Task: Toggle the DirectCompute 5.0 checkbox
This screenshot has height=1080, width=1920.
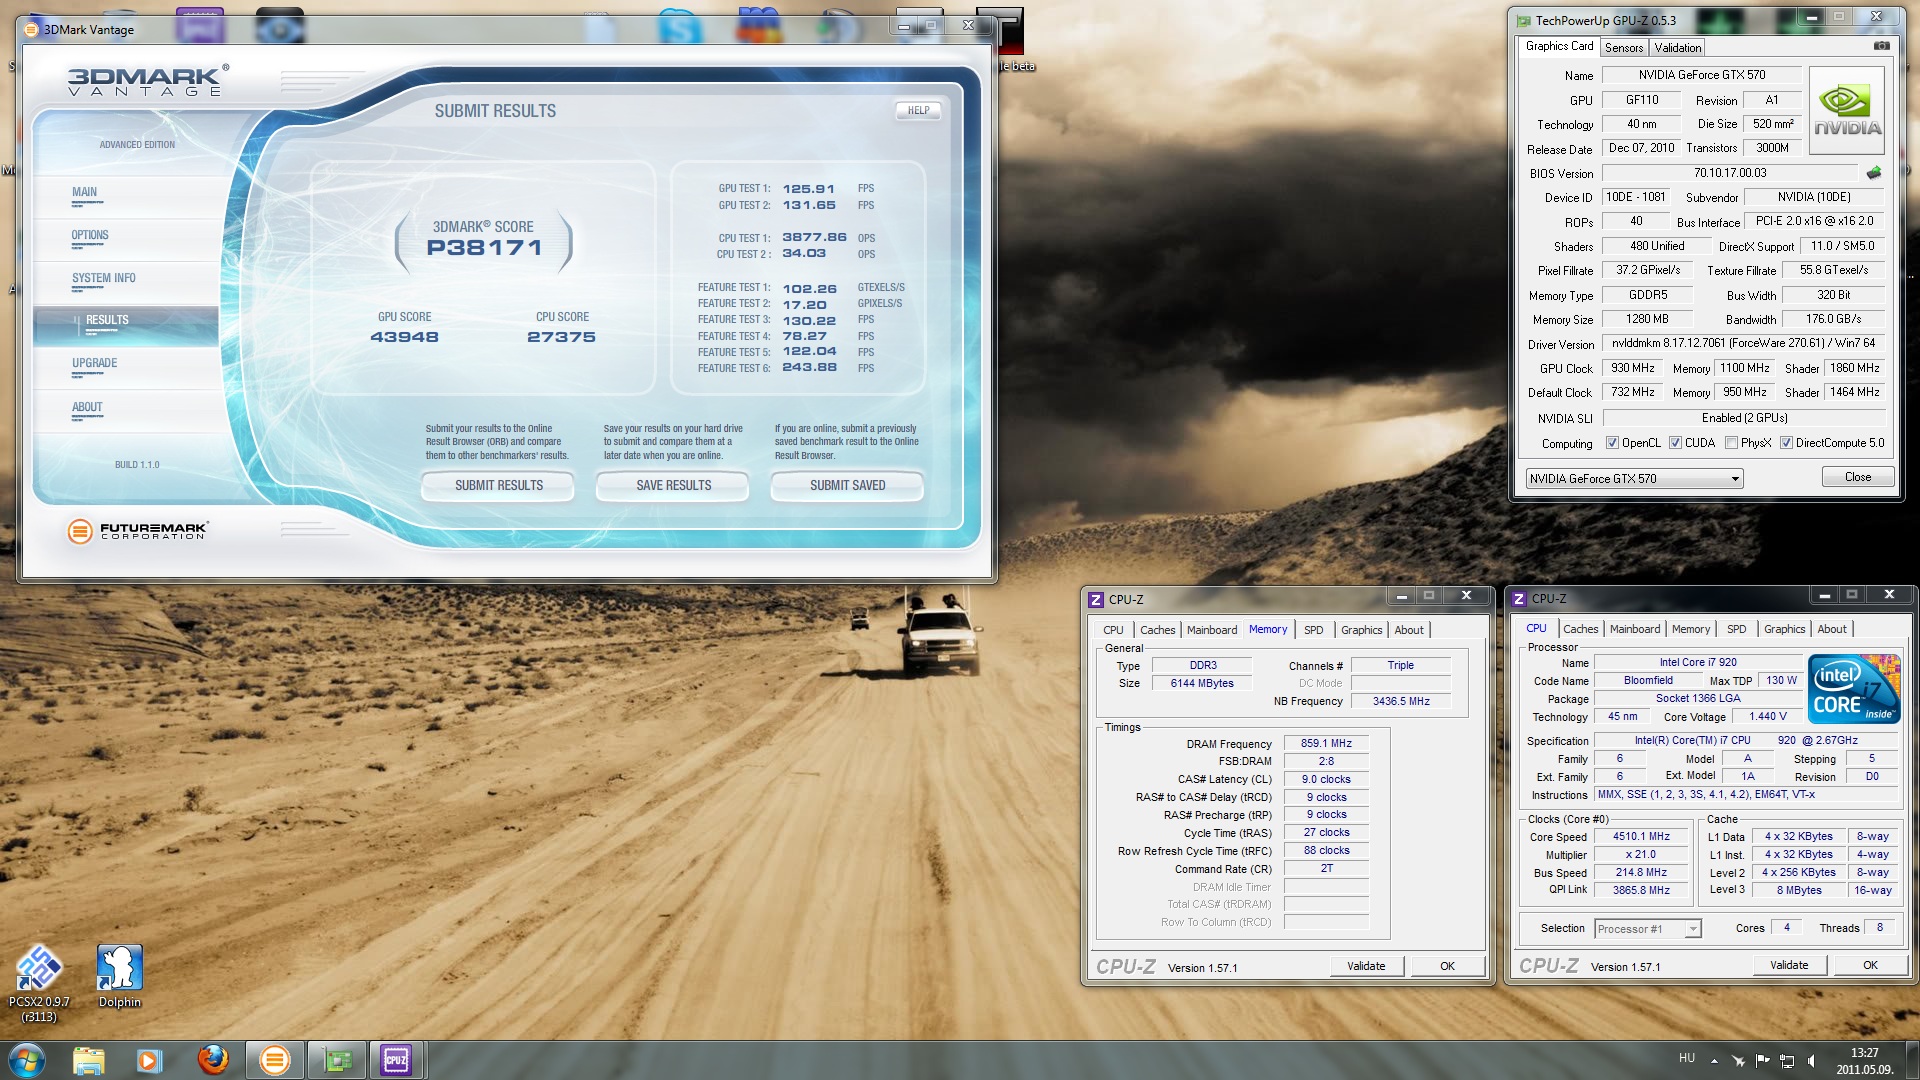Action: pyautogui.click(x=1786, y=443)
